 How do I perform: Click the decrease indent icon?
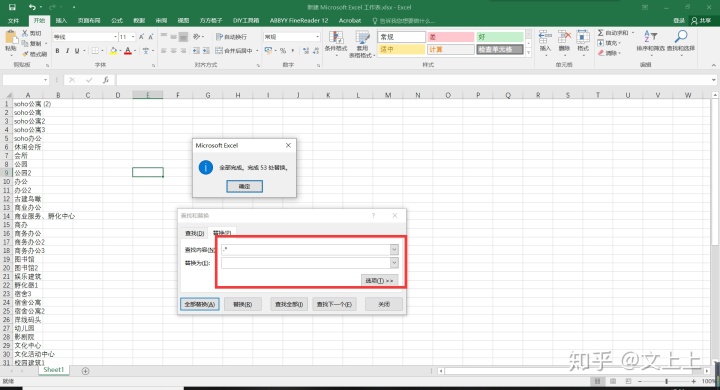[x=196, y=51]
